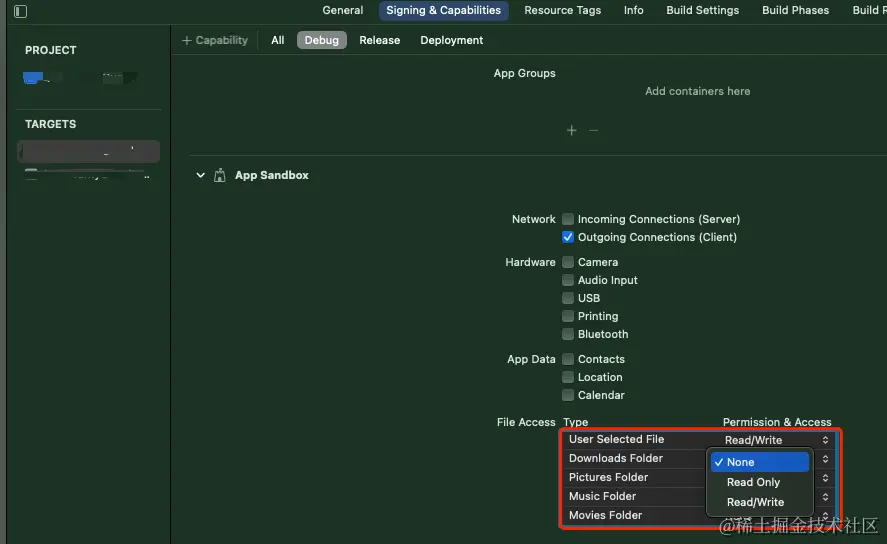Check the Calendar checkbox
Screen dimensions: 887x544
568,395
